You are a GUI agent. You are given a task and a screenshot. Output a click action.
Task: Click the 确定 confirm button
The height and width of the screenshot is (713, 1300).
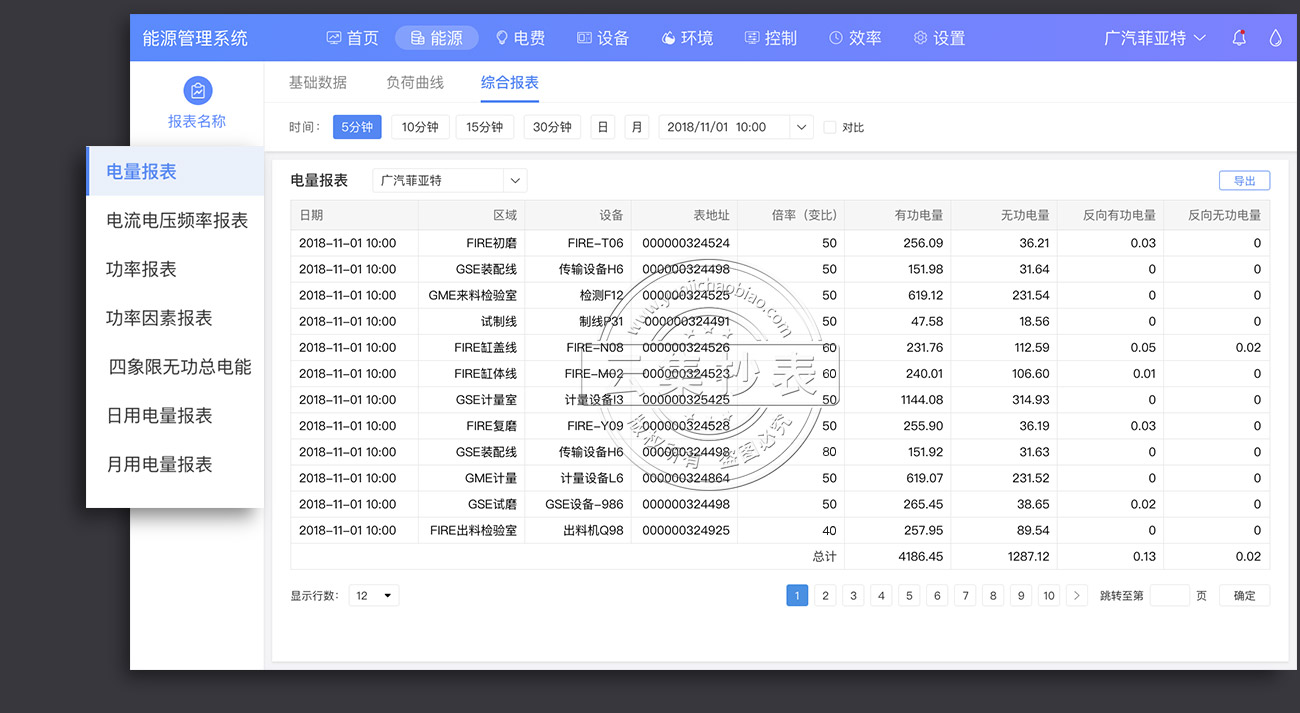[1244, 595]
